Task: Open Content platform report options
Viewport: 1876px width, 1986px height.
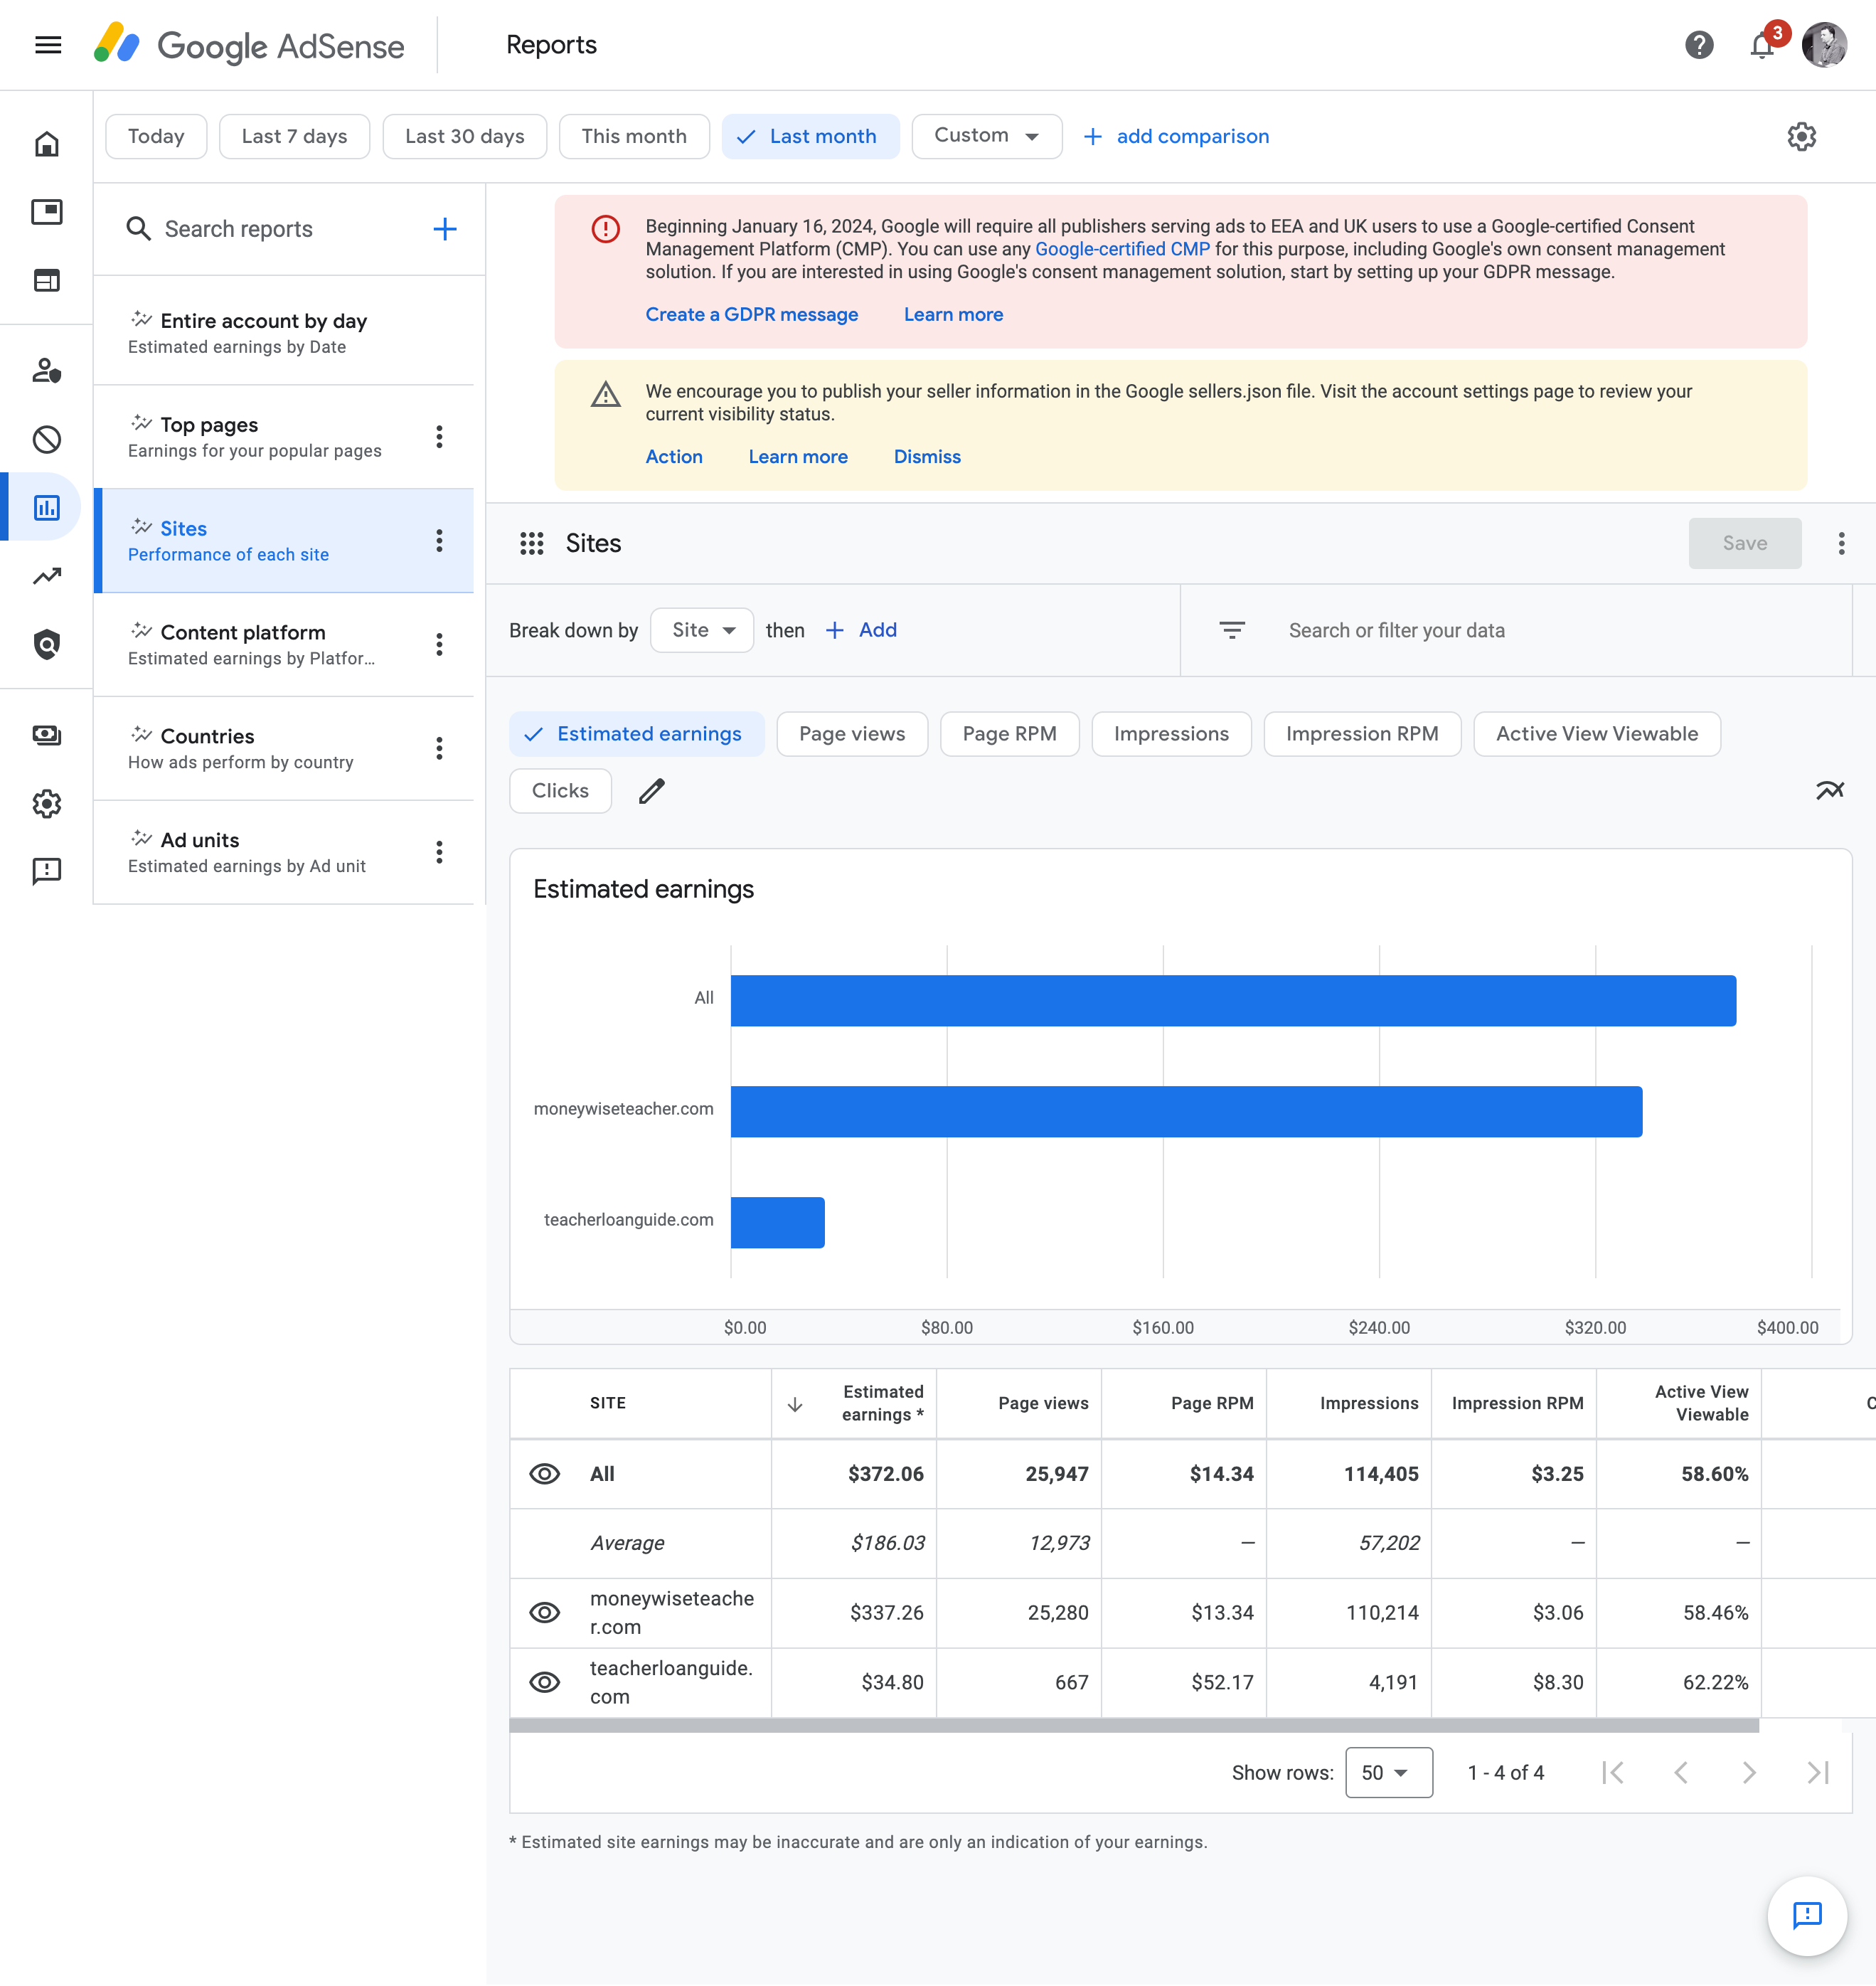Action: (439, 645)
